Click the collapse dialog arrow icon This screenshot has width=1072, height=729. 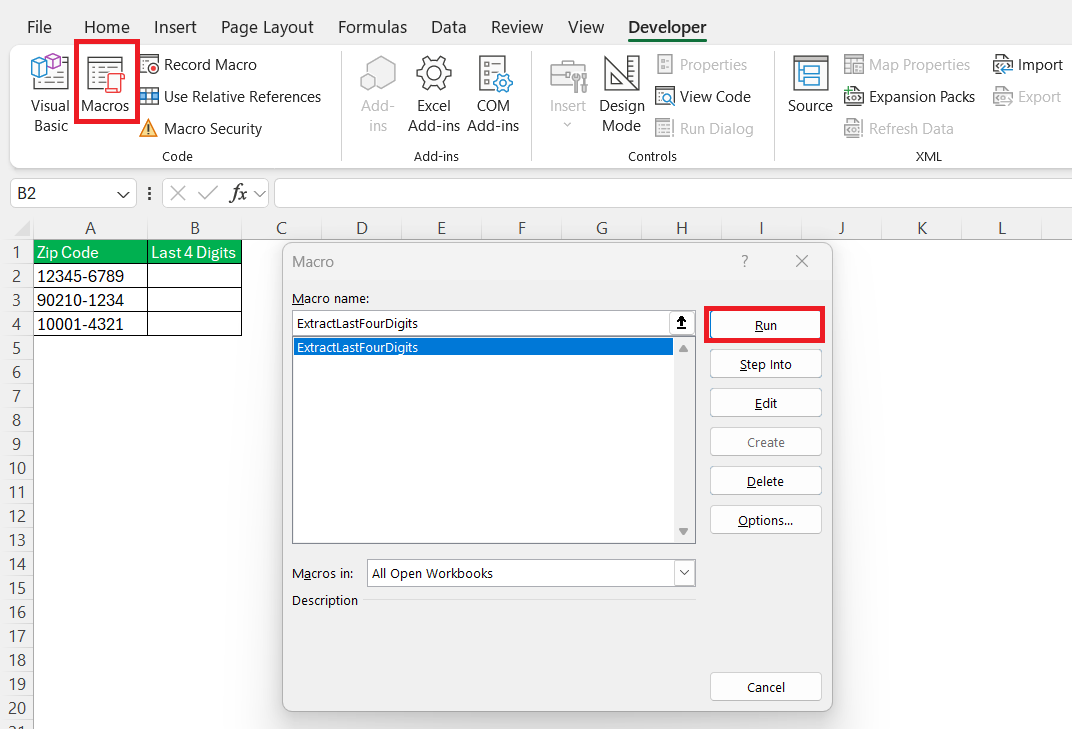click(682, 323)
